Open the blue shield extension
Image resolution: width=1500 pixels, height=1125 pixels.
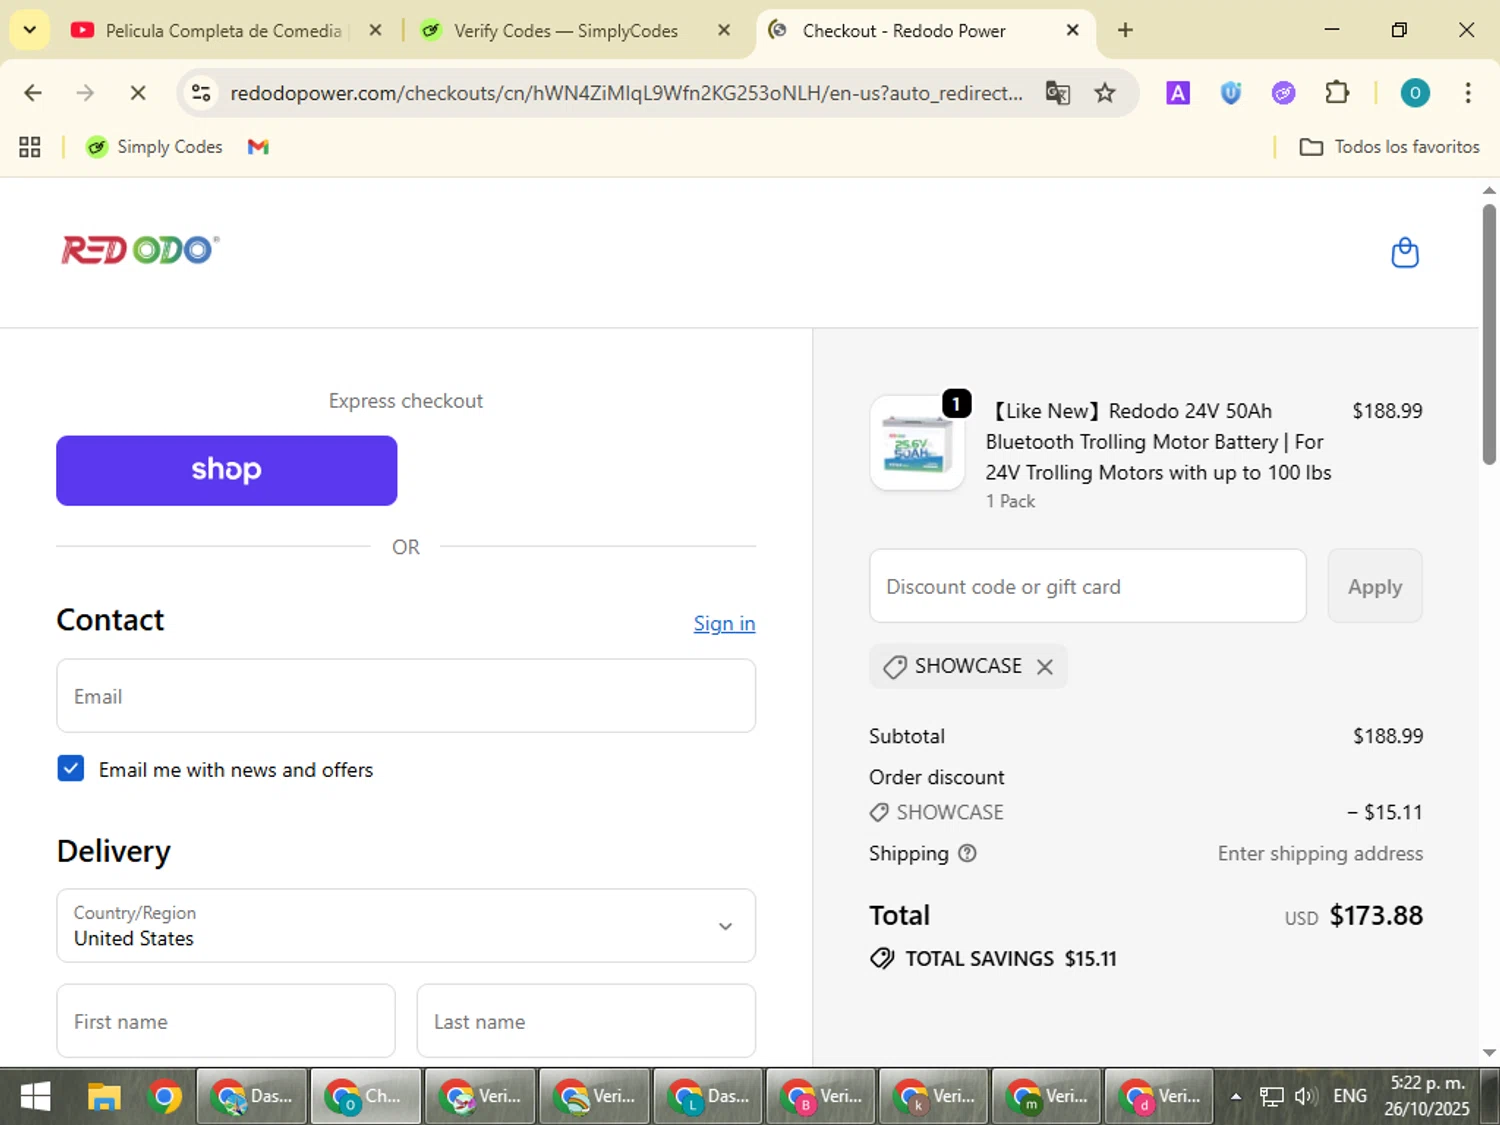1231,93
